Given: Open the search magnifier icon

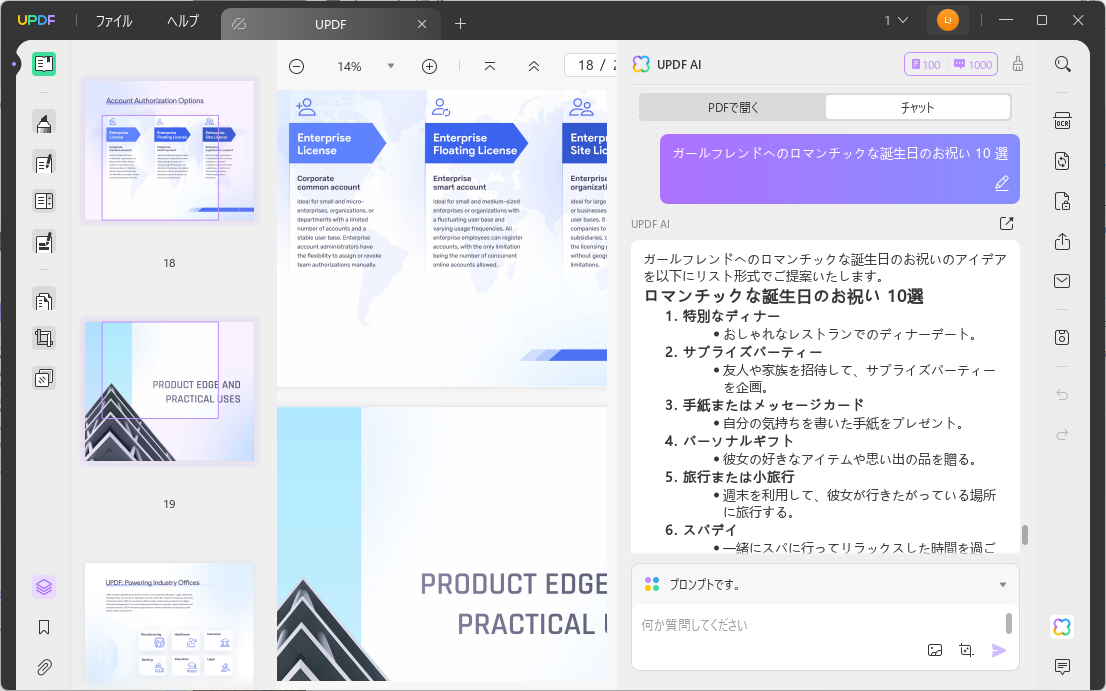Looking at the screenshot, I should click(1062, 64).
